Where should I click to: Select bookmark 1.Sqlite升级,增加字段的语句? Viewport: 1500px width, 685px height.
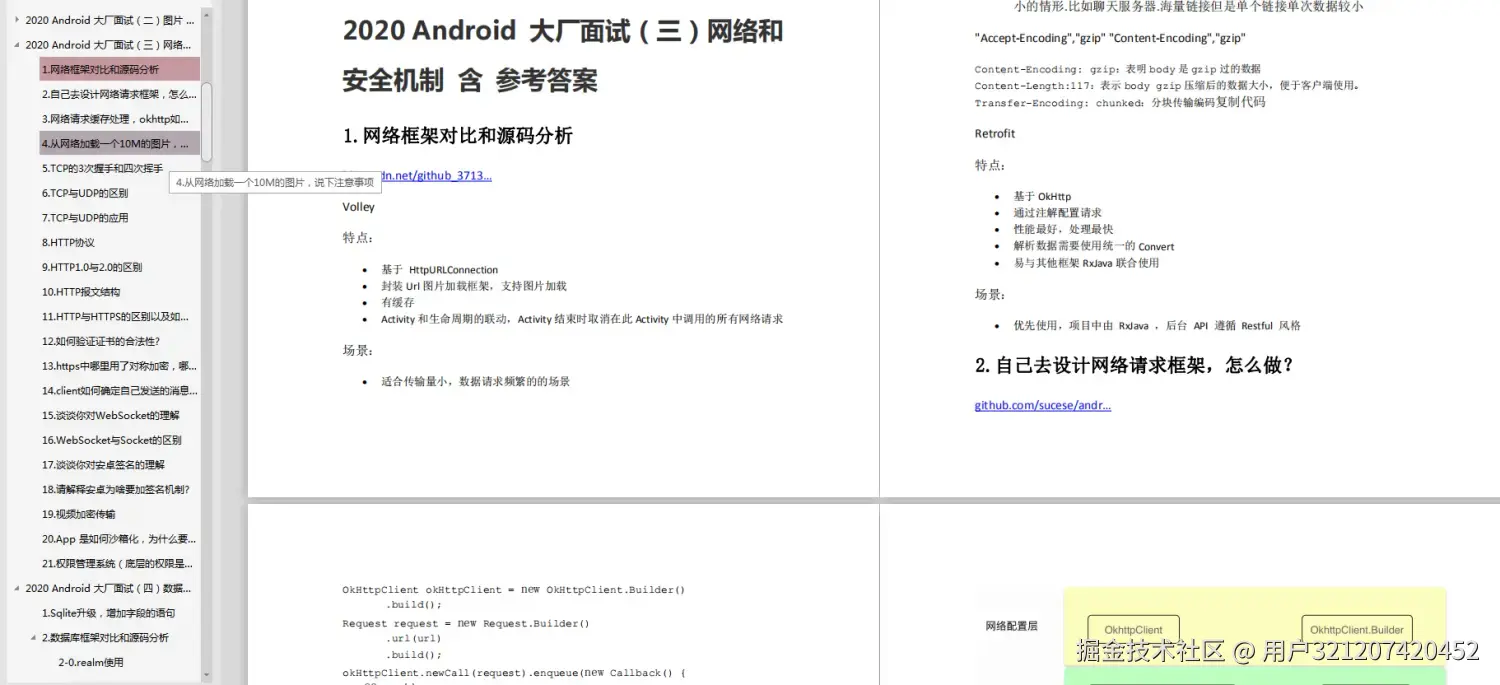coord(108,613)
